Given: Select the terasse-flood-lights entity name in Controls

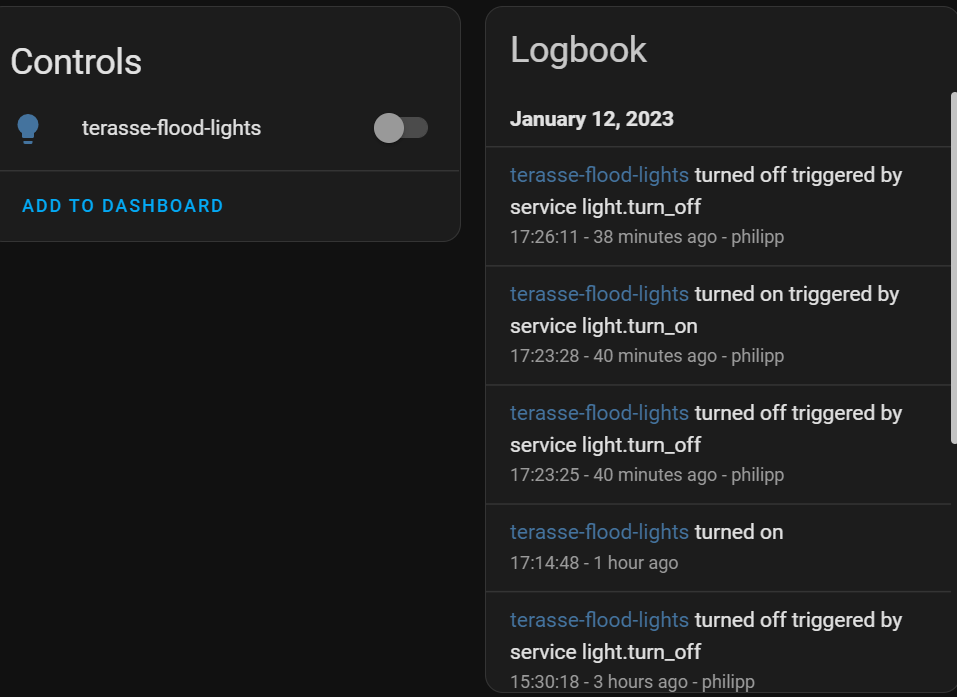Looking at the screenshot, I should 171,128.
